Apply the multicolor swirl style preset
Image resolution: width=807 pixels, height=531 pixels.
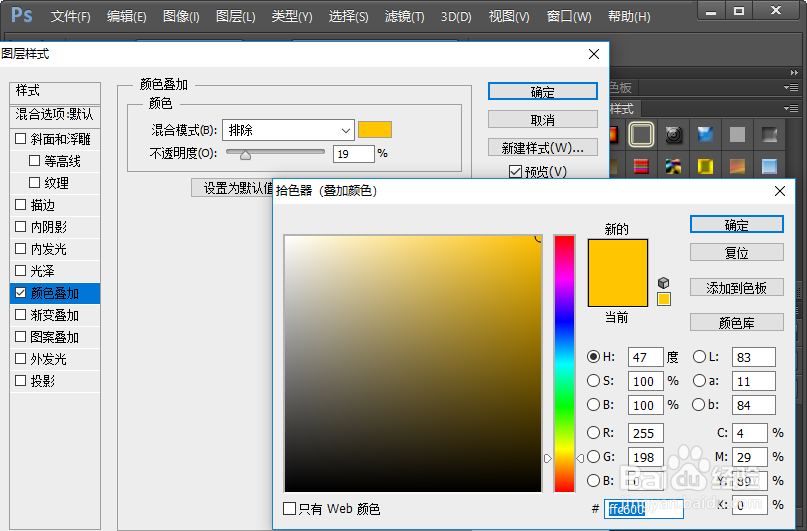pos(673,166)
